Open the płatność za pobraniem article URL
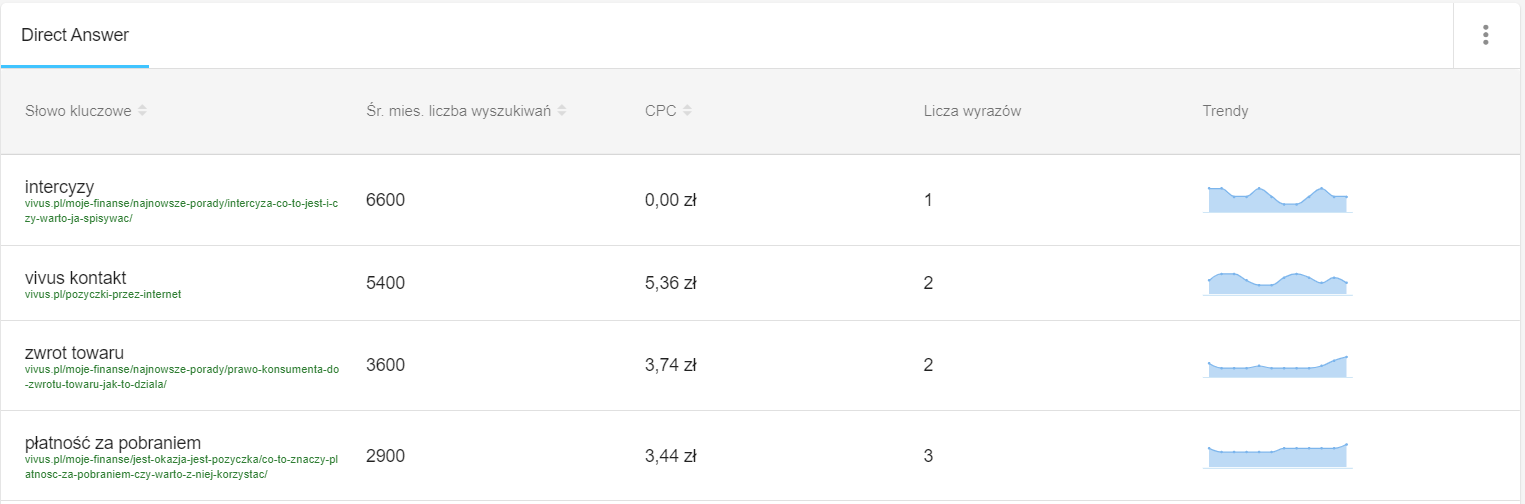The height and width of the screenshot is (504, 1525). click(181, 467)
